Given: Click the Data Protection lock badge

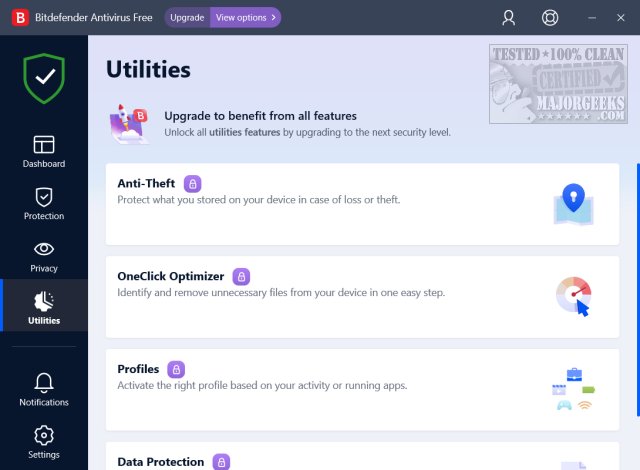Looking at the screenshot, I should click(x=221, y=461).
